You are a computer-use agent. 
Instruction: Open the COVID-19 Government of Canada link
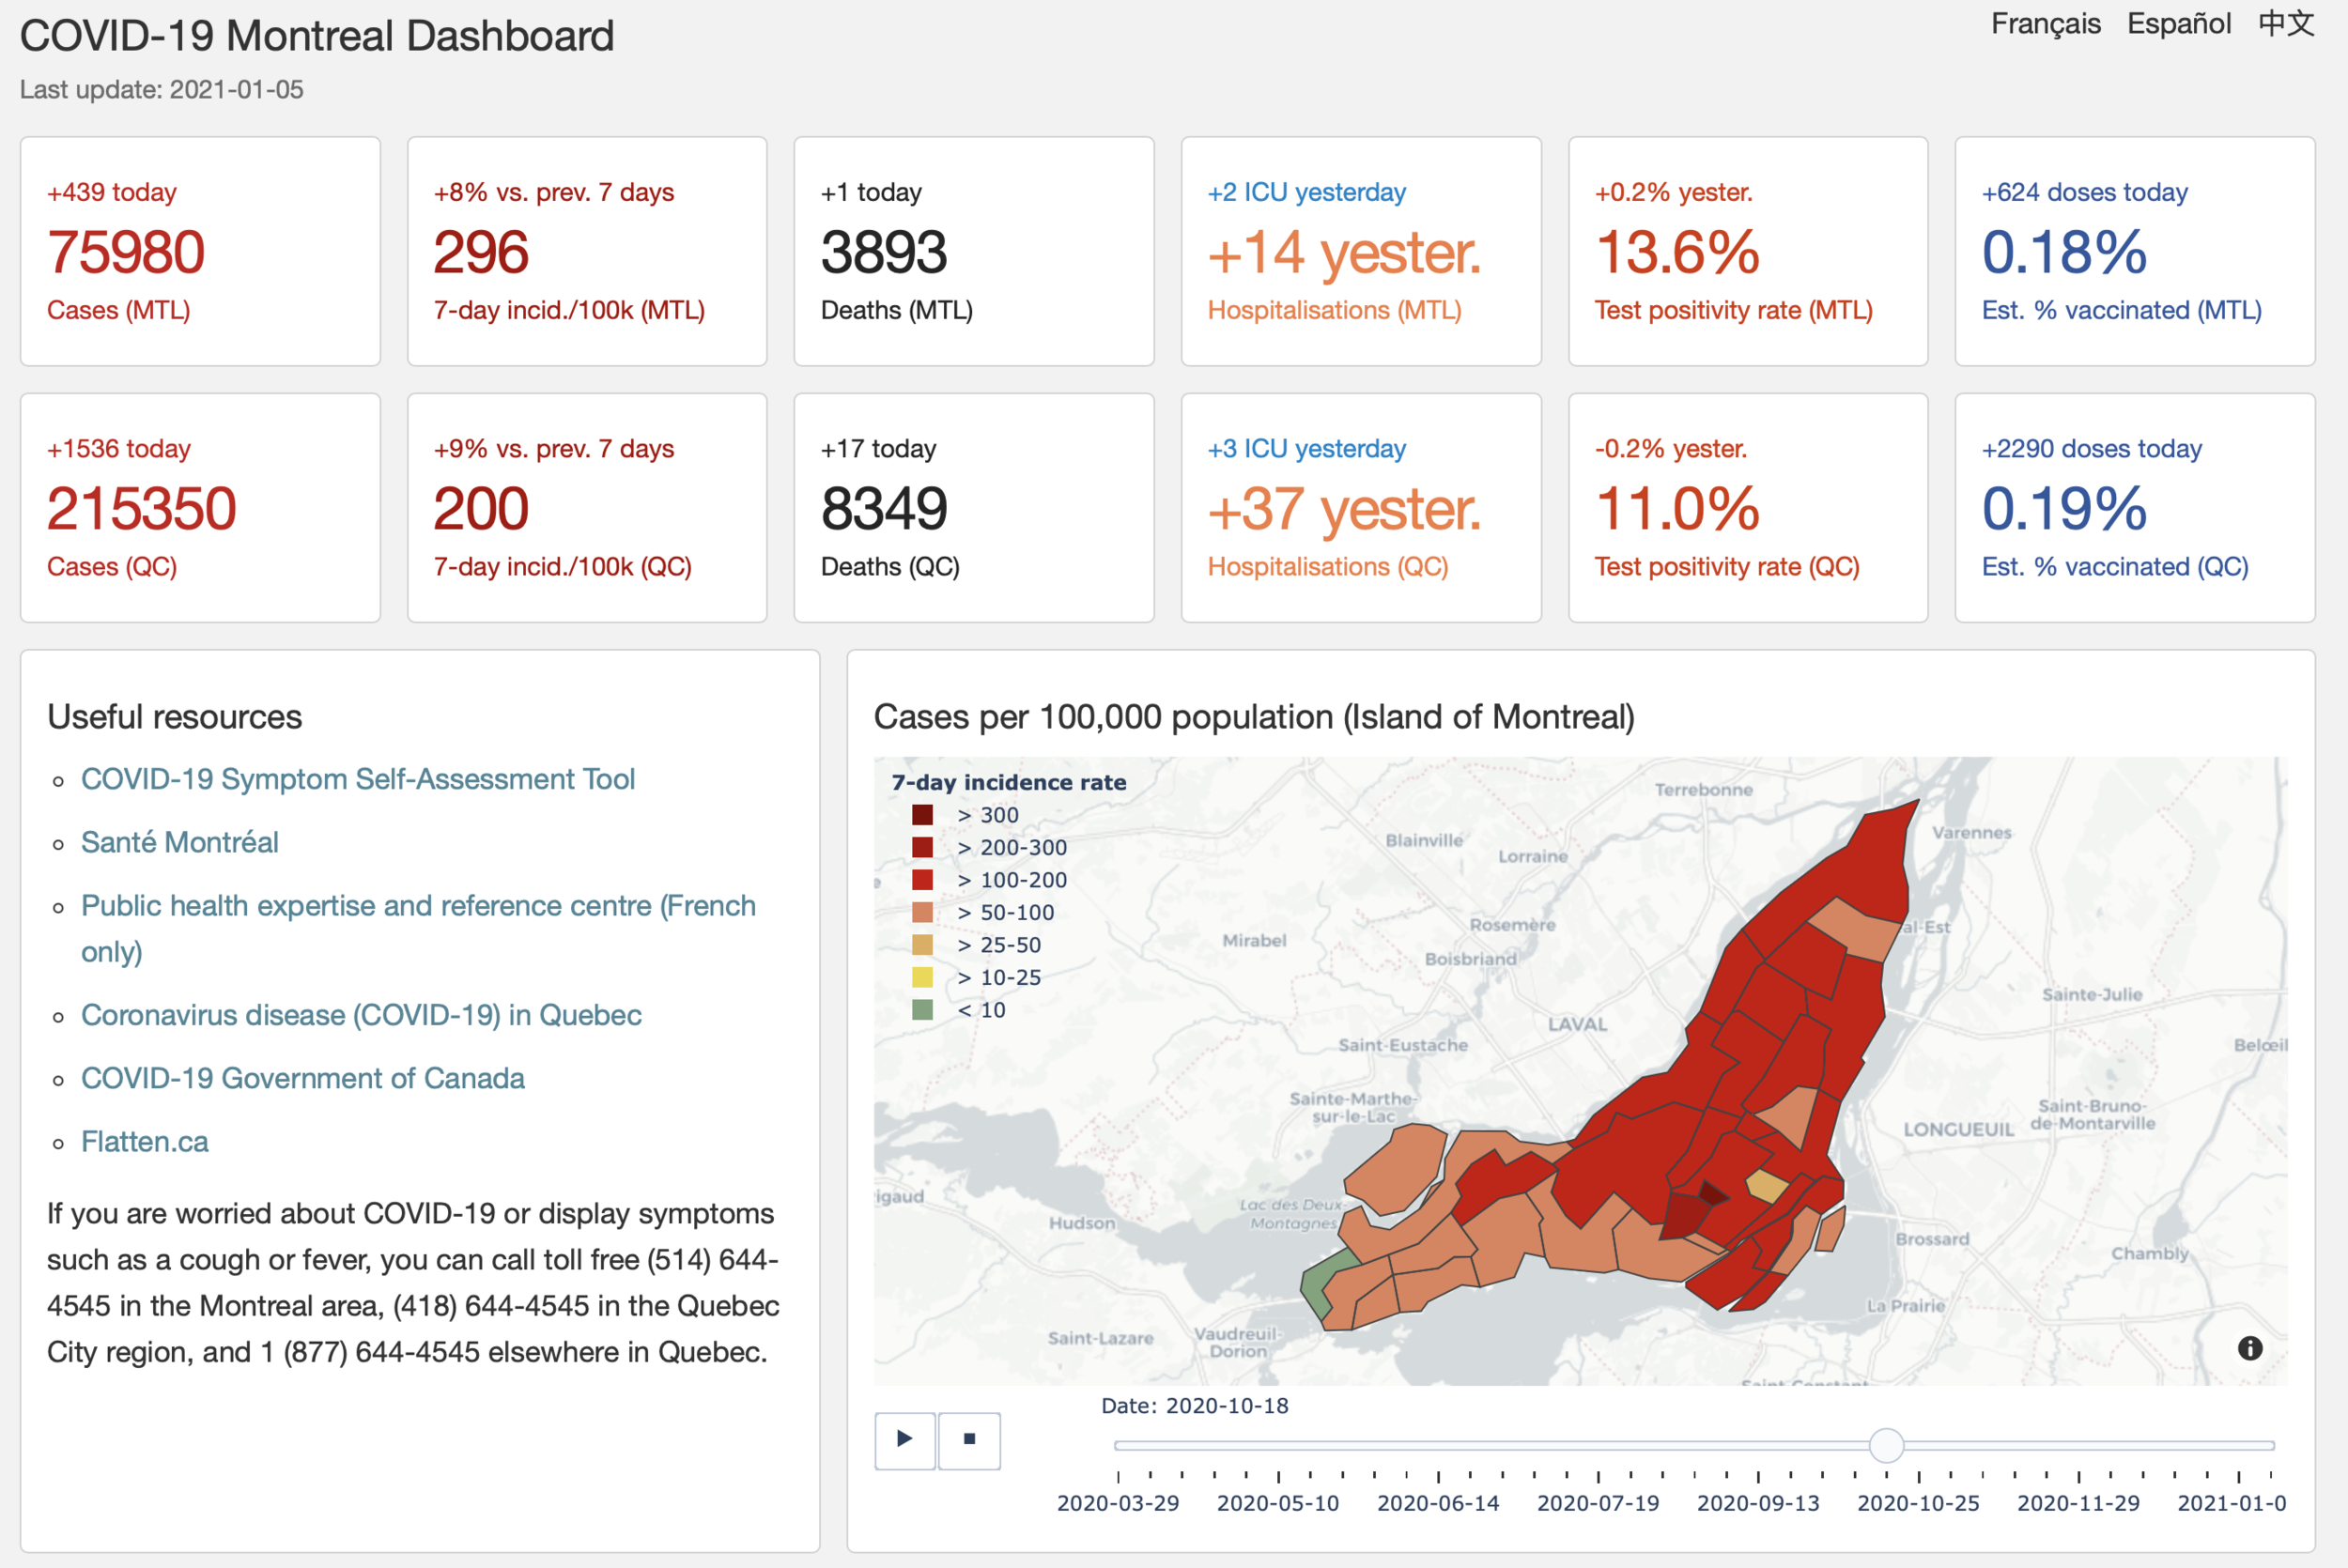click(302, 1078)
